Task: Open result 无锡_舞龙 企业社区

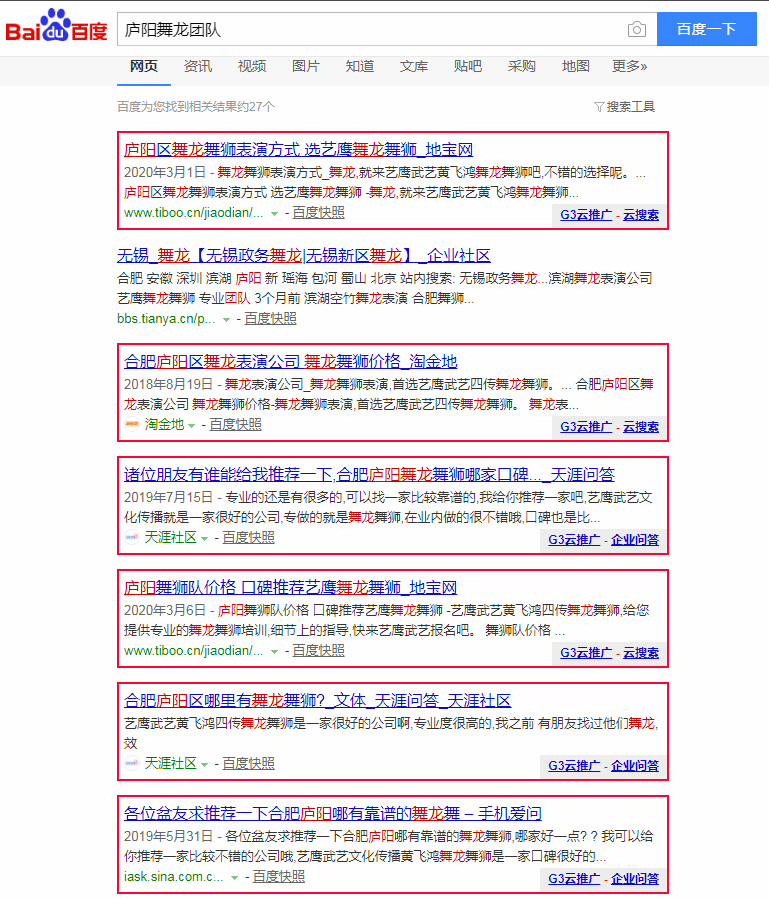Action: 304,255
